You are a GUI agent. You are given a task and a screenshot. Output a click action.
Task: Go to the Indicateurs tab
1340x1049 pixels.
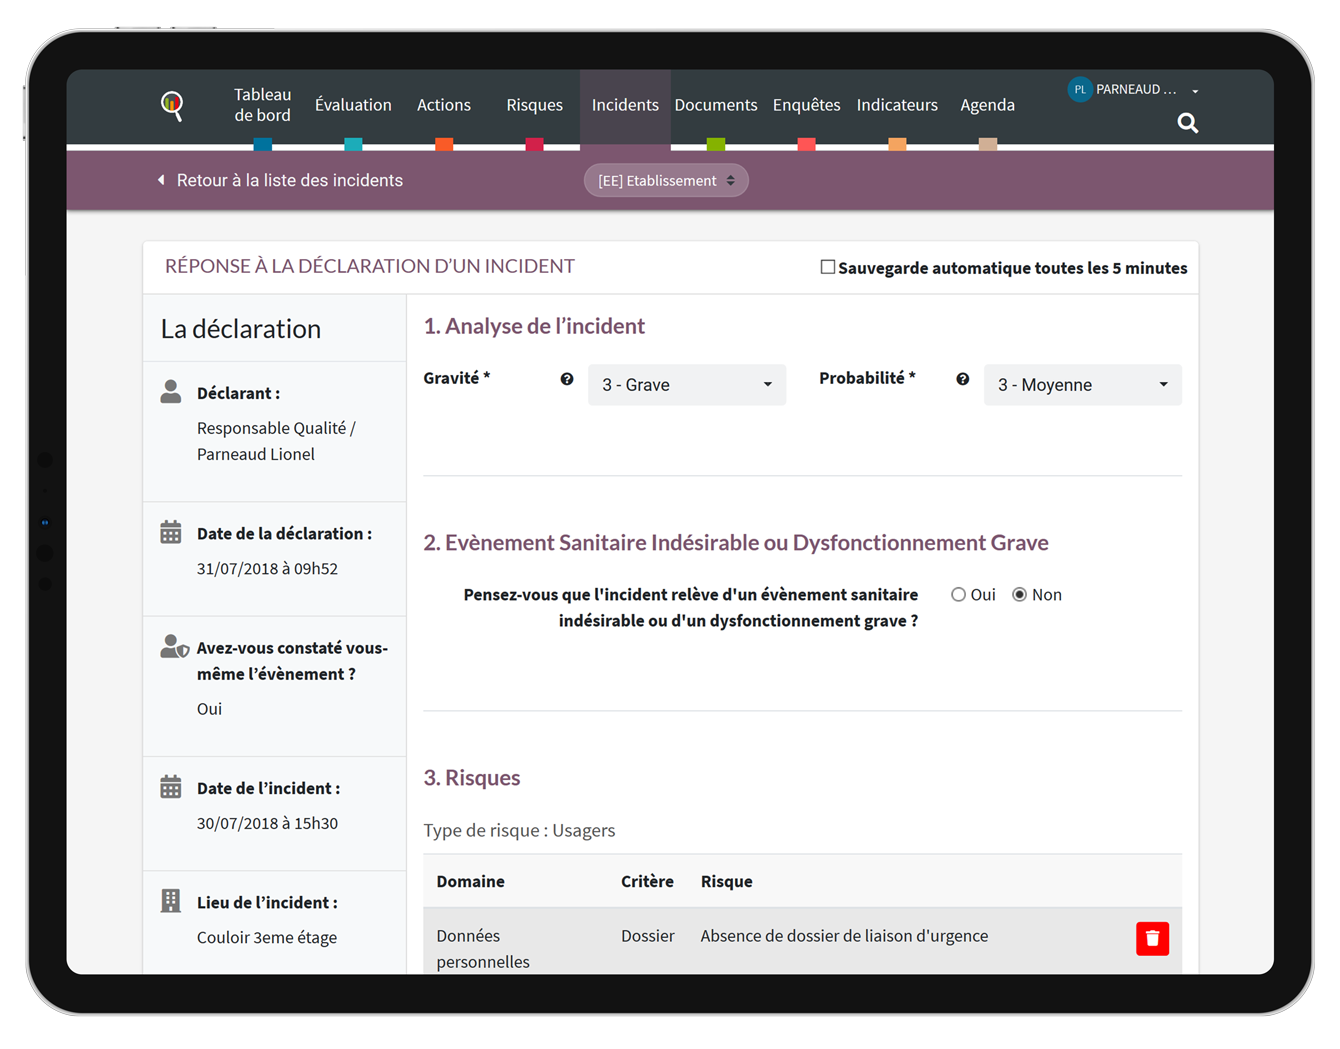(x=897, y=105)
